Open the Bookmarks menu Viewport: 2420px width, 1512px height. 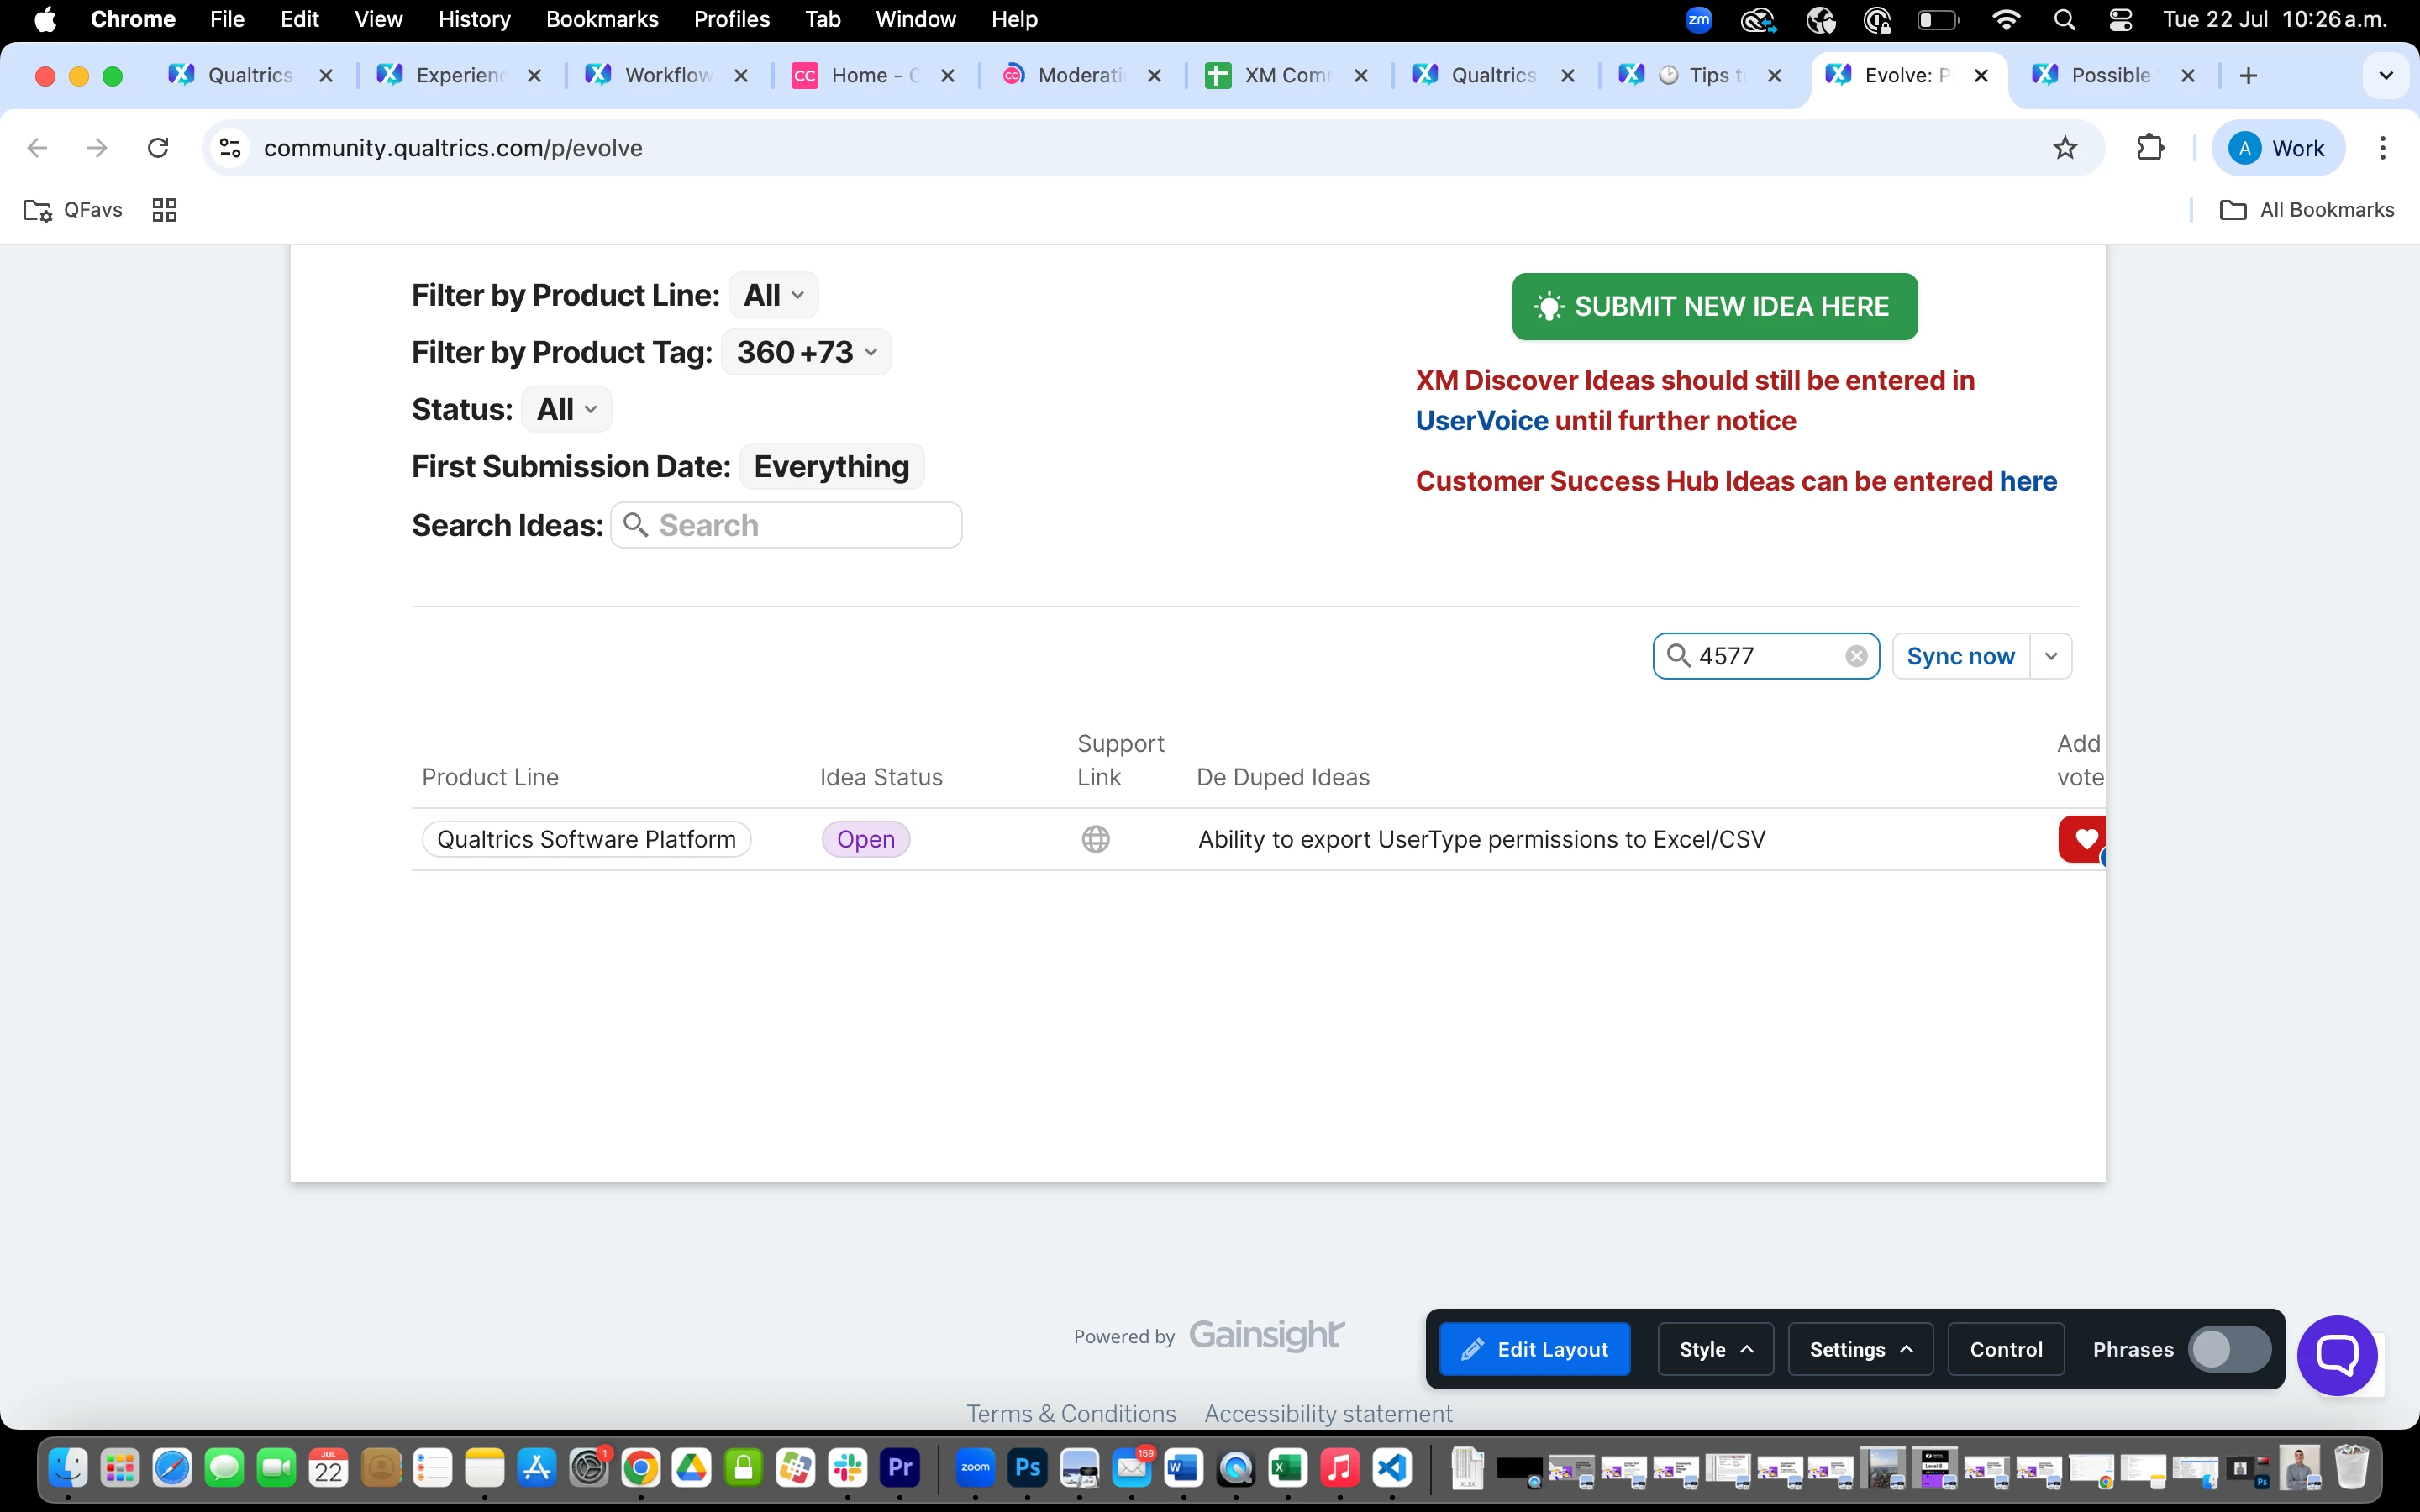[x=602, y=20]
